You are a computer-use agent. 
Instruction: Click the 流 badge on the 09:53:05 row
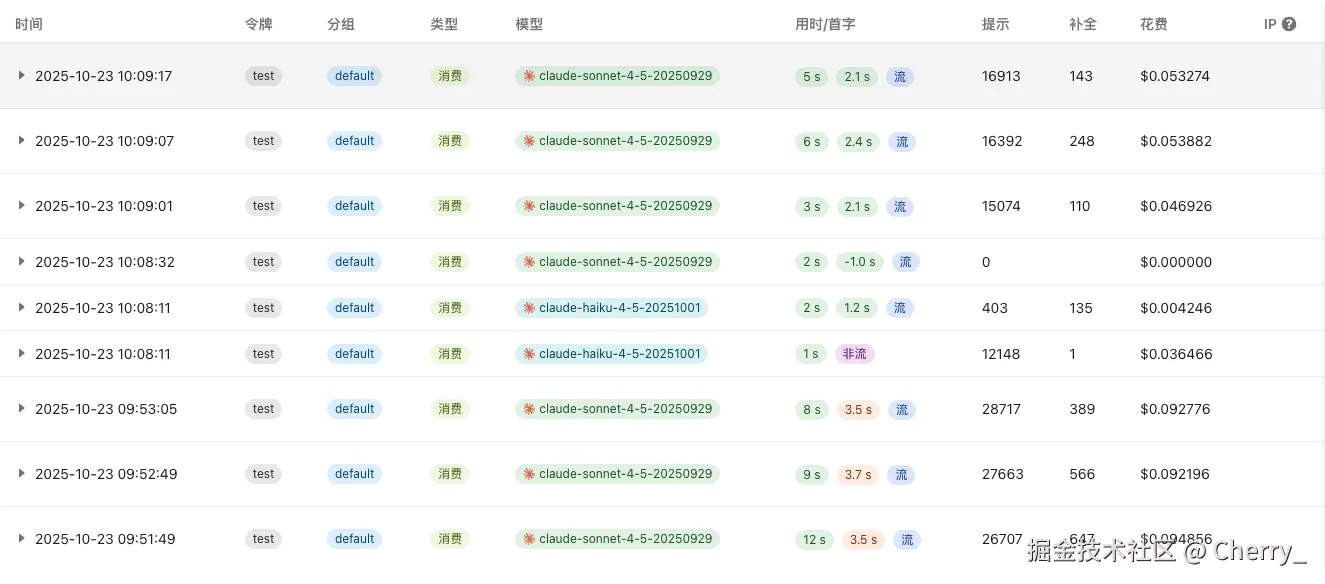click(902, 408)
